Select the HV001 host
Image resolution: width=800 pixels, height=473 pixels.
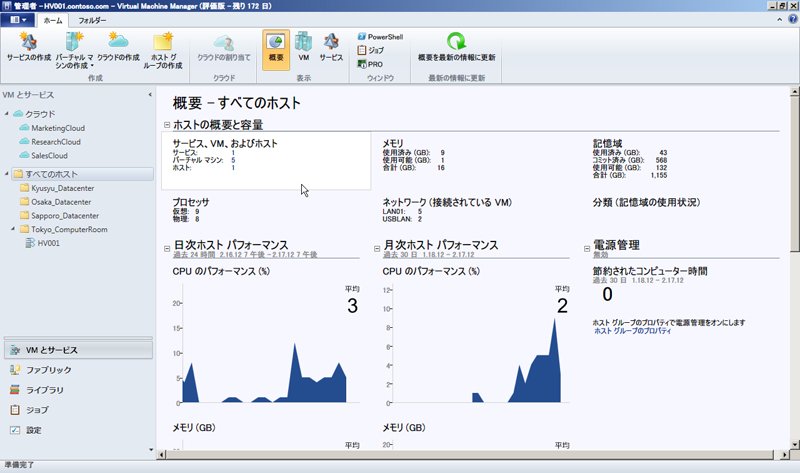coord(43,243)
